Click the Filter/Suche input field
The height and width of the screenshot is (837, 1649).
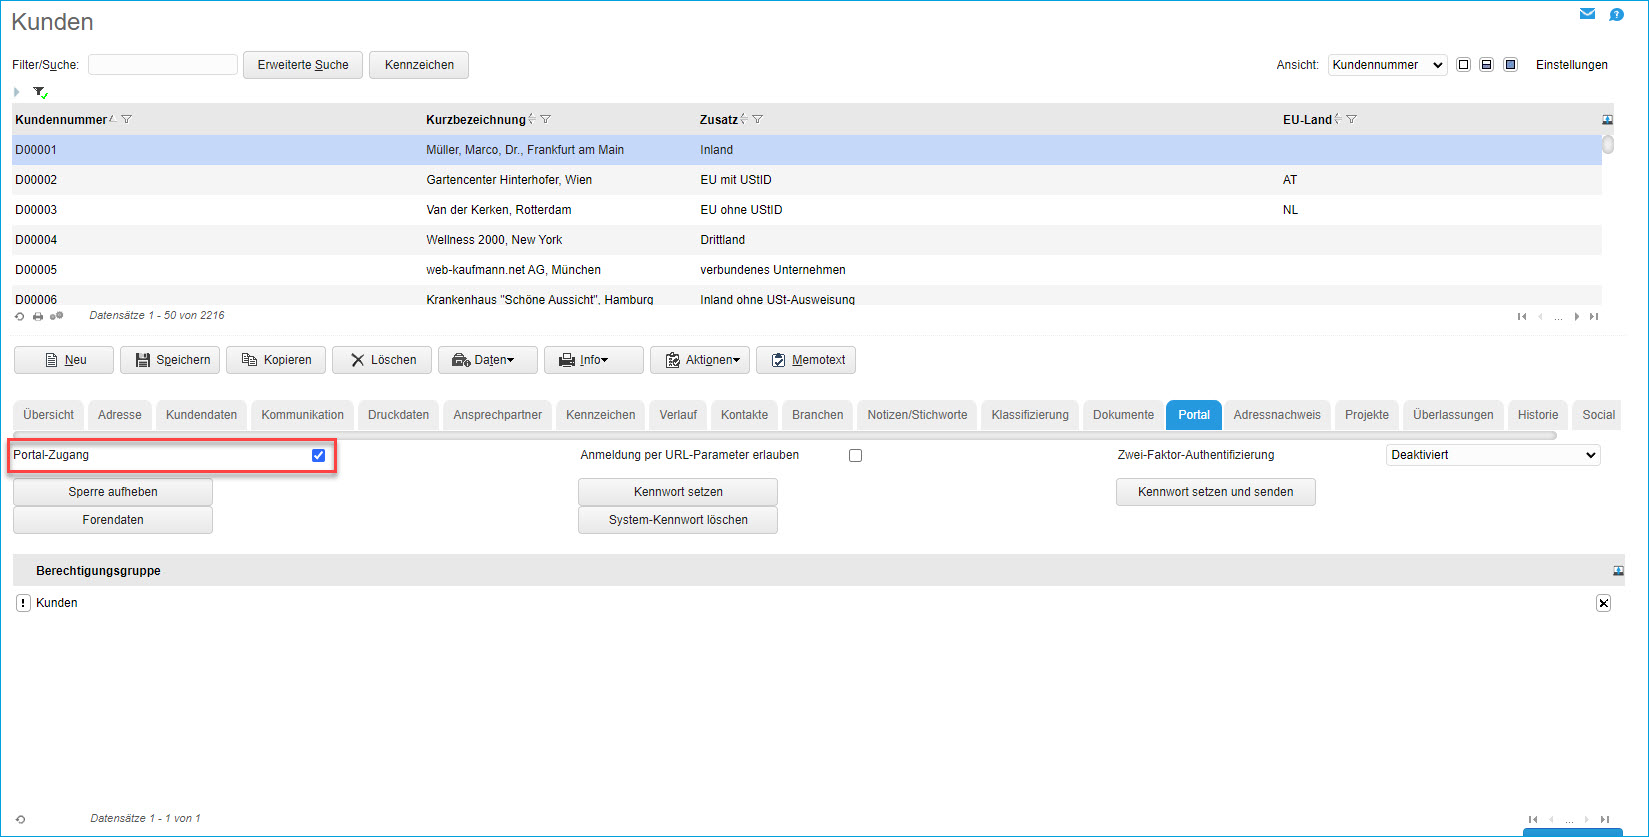[163, 65]
